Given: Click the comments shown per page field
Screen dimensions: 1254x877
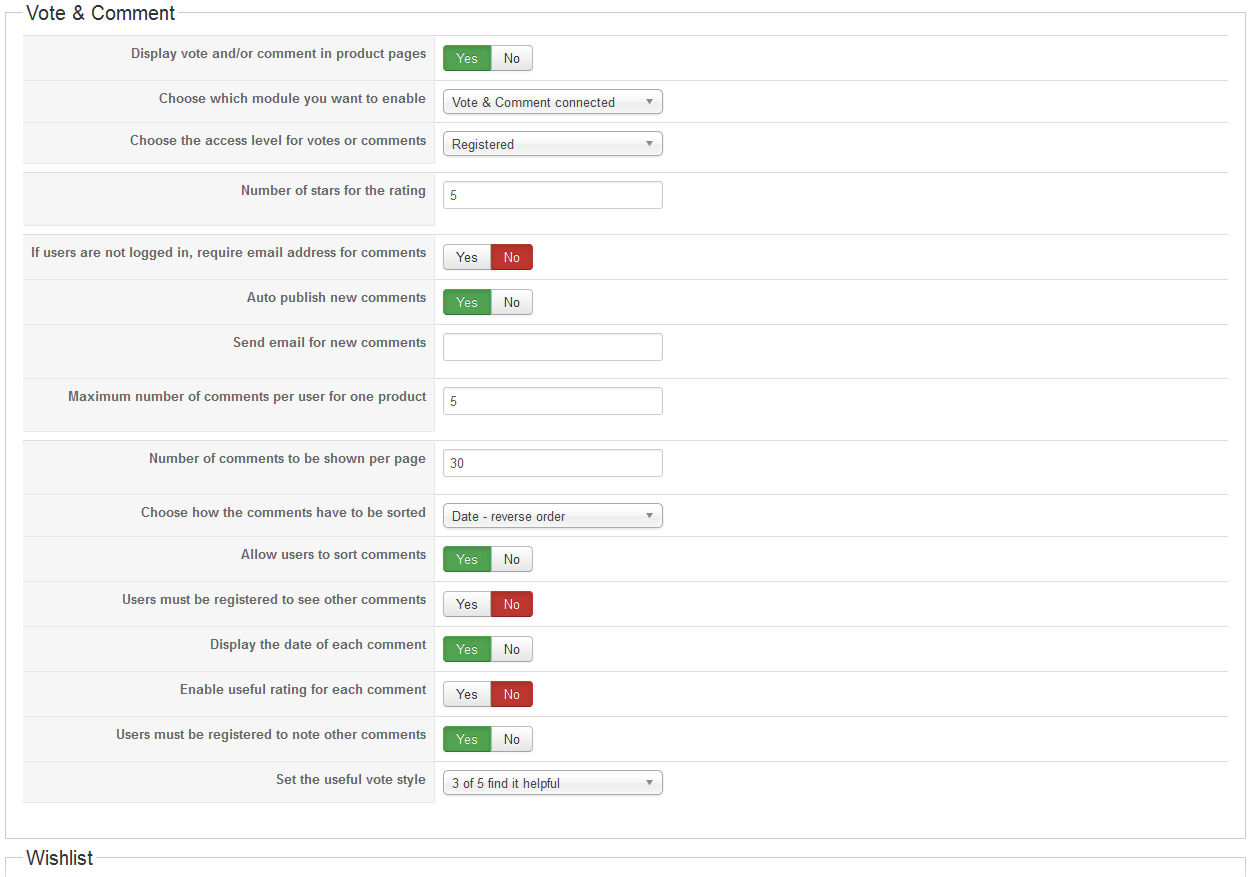Looking at the screenshot, I should 552,463.
